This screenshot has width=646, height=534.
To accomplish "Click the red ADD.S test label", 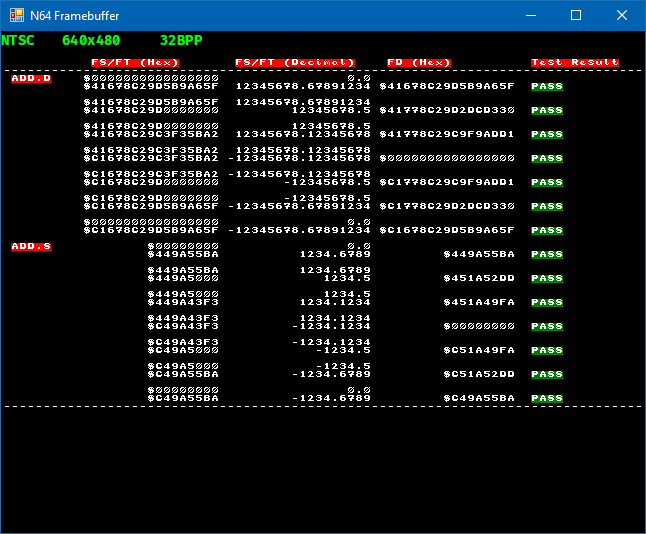I will point(31,246).
